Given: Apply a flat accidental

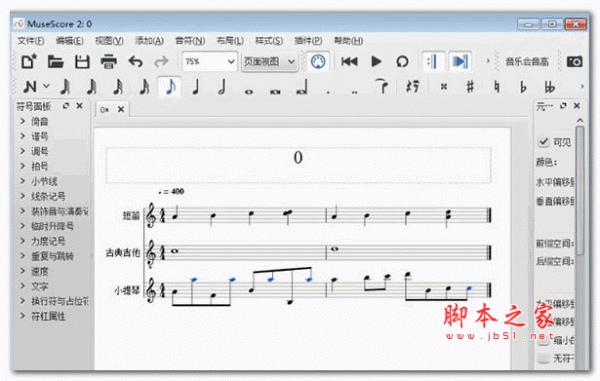Looking at the screenshot, I should 523,87.
